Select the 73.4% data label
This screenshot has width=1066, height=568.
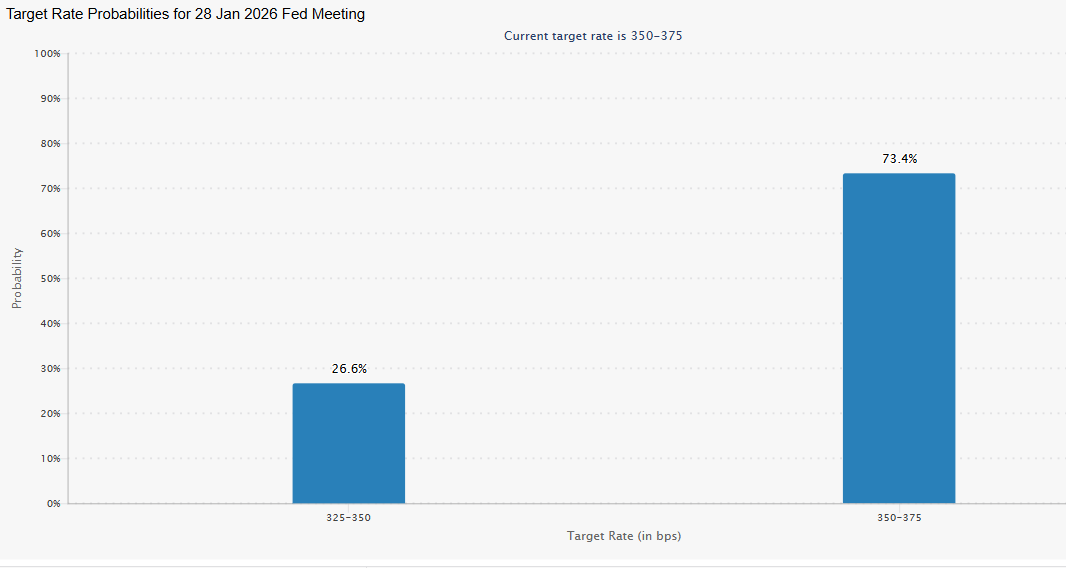pyautogui.click(x=899, y=159)
